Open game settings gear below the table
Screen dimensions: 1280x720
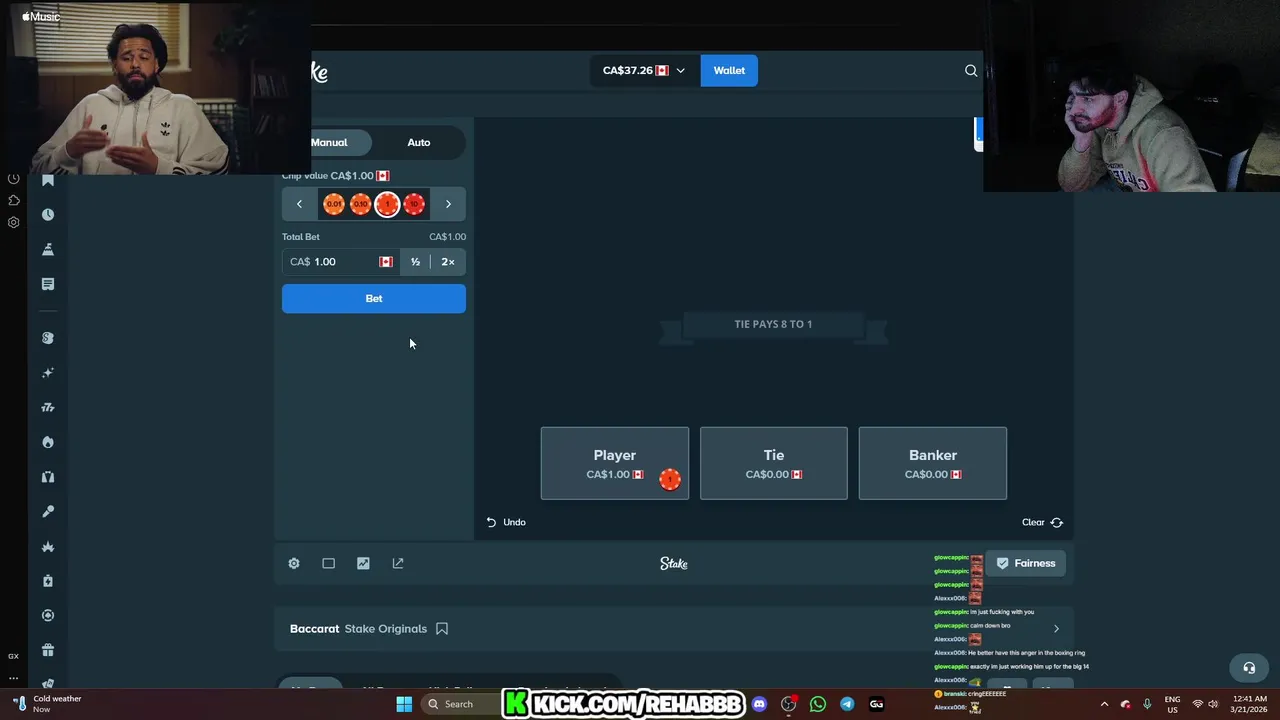tap(294, 563)
